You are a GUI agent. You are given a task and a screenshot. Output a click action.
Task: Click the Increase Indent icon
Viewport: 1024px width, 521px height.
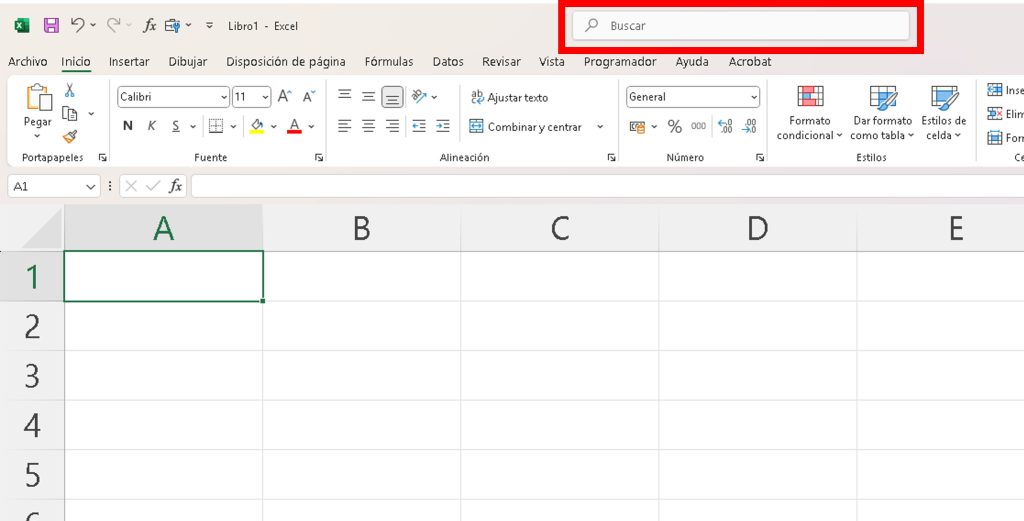(x=442, y=126)
